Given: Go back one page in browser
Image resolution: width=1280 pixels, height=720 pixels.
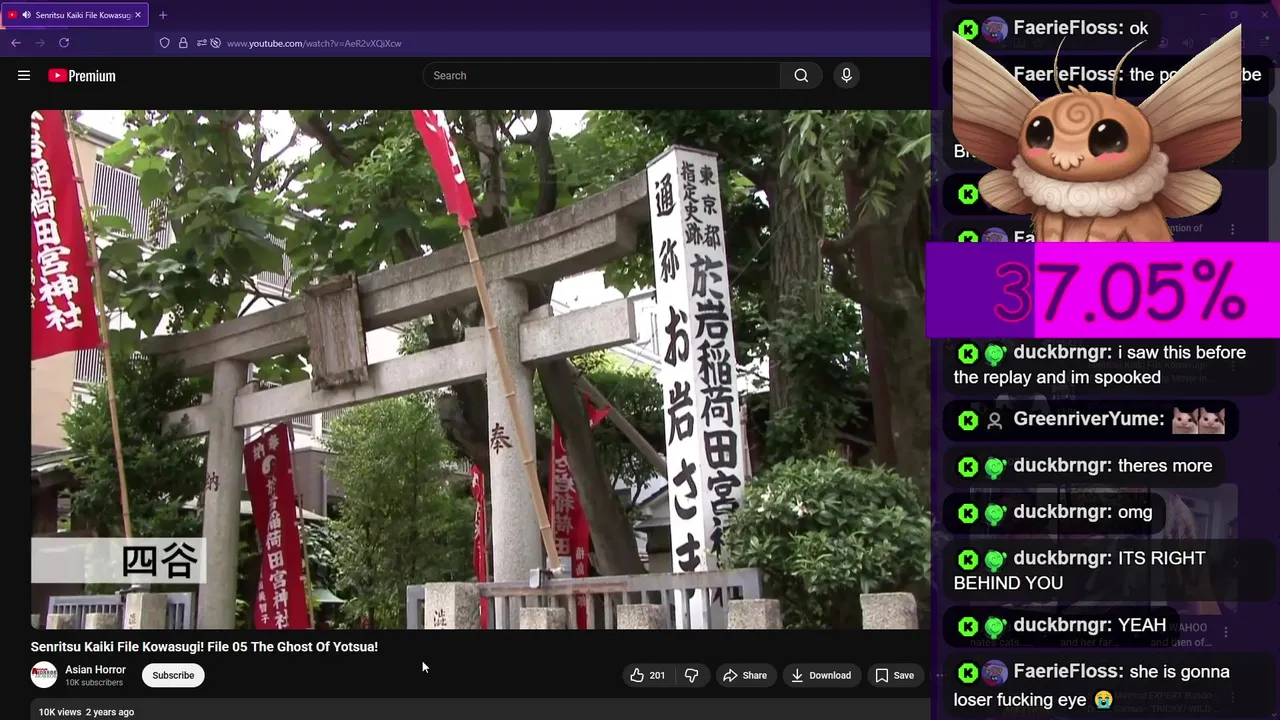Looking at the screenshot, I should tap(16, 43).
